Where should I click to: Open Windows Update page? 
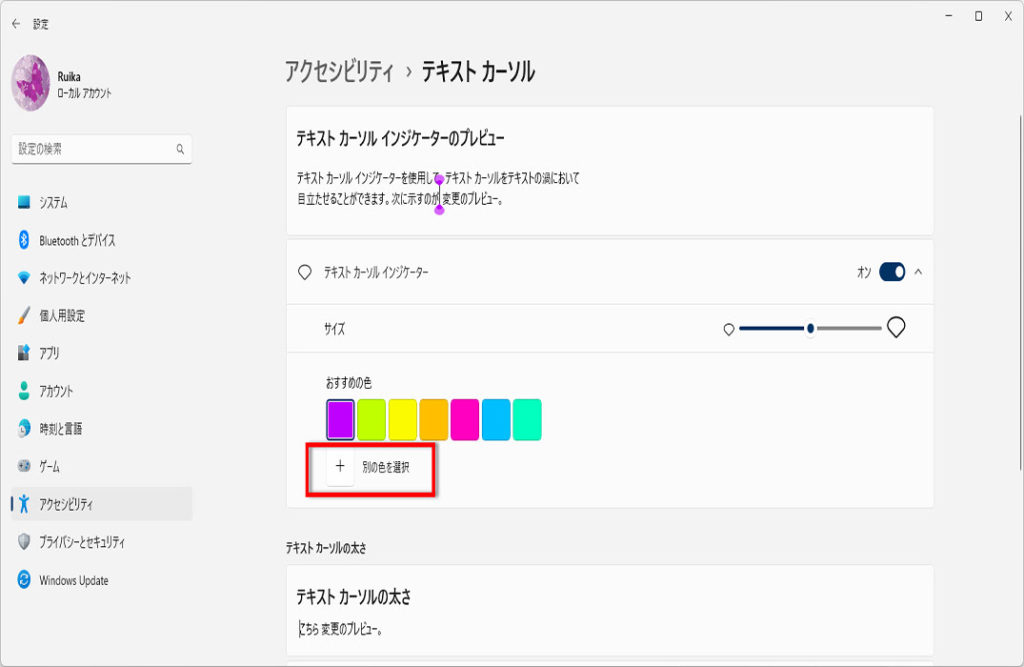click(x=73, y=580)
